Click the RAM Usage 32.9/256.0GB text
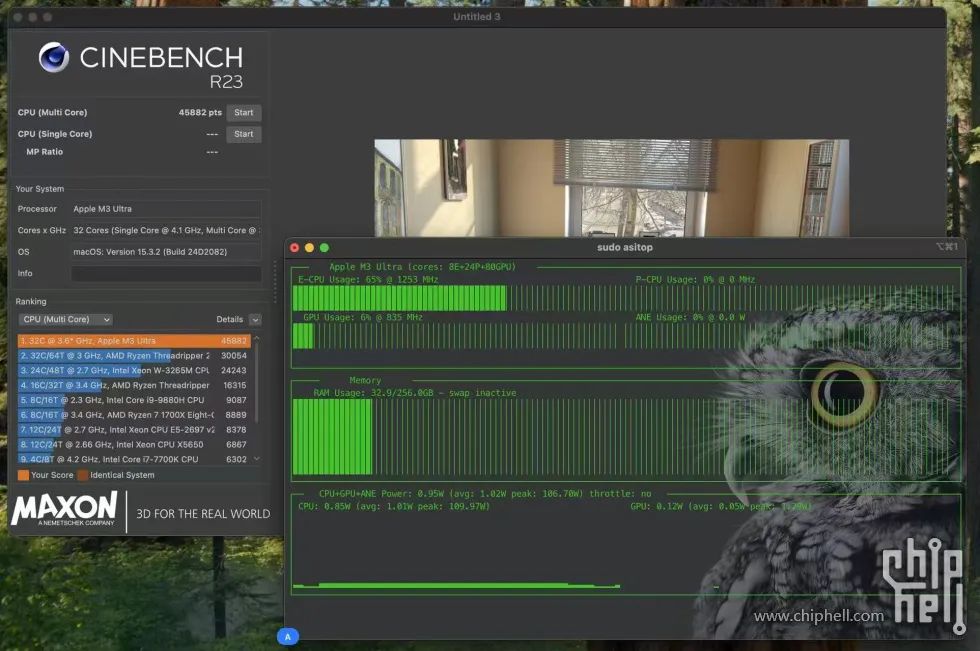 [x=415, y=393]
